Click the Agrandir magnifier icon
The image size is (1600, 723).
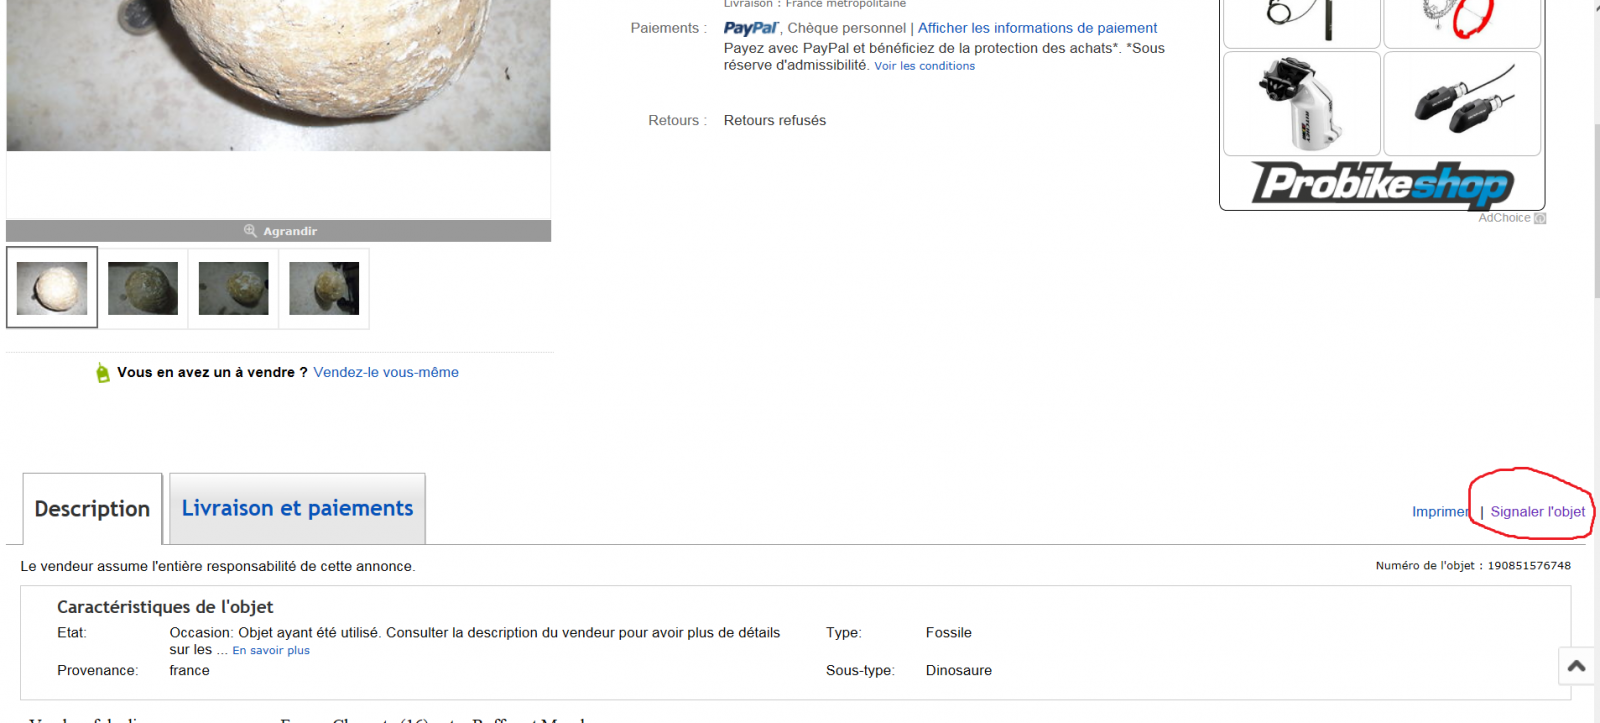(x=250, y=231)
